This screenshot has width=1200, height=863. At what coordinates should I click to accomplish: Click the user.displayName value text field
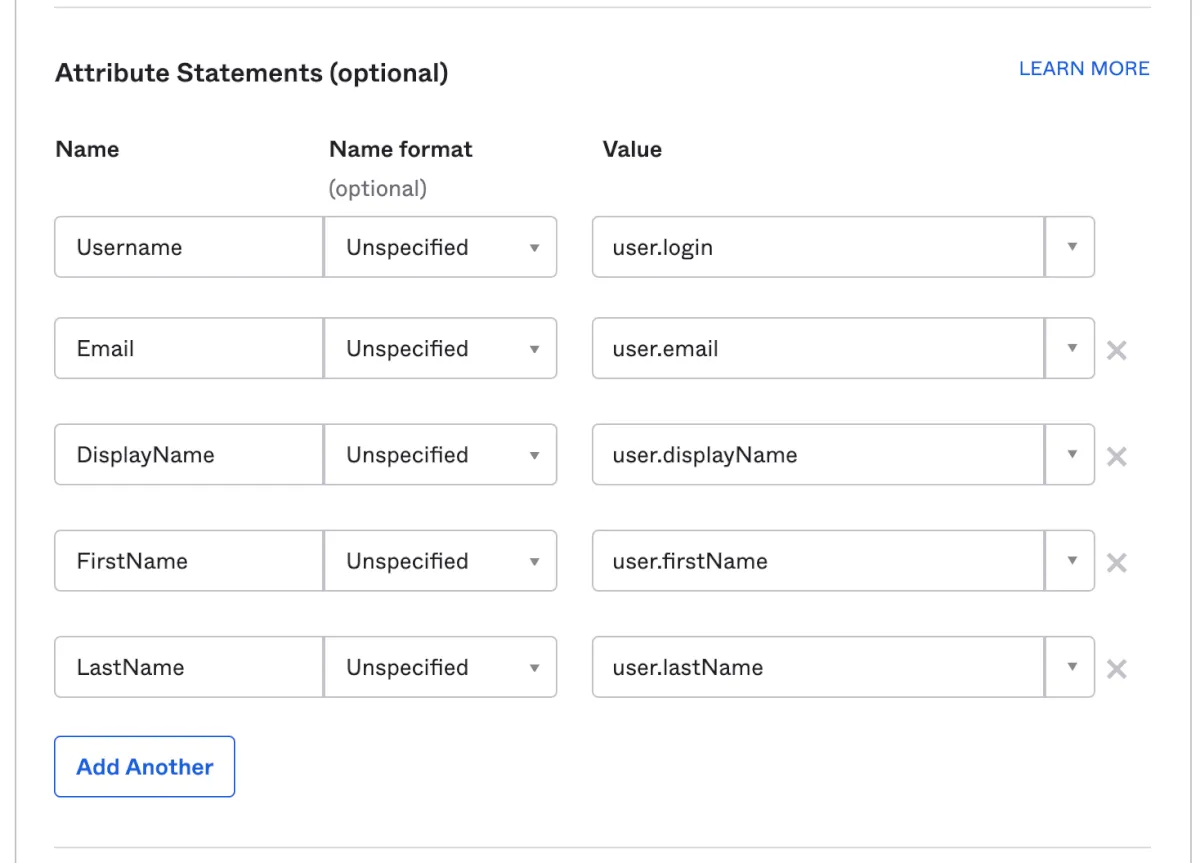click(818, 455)
